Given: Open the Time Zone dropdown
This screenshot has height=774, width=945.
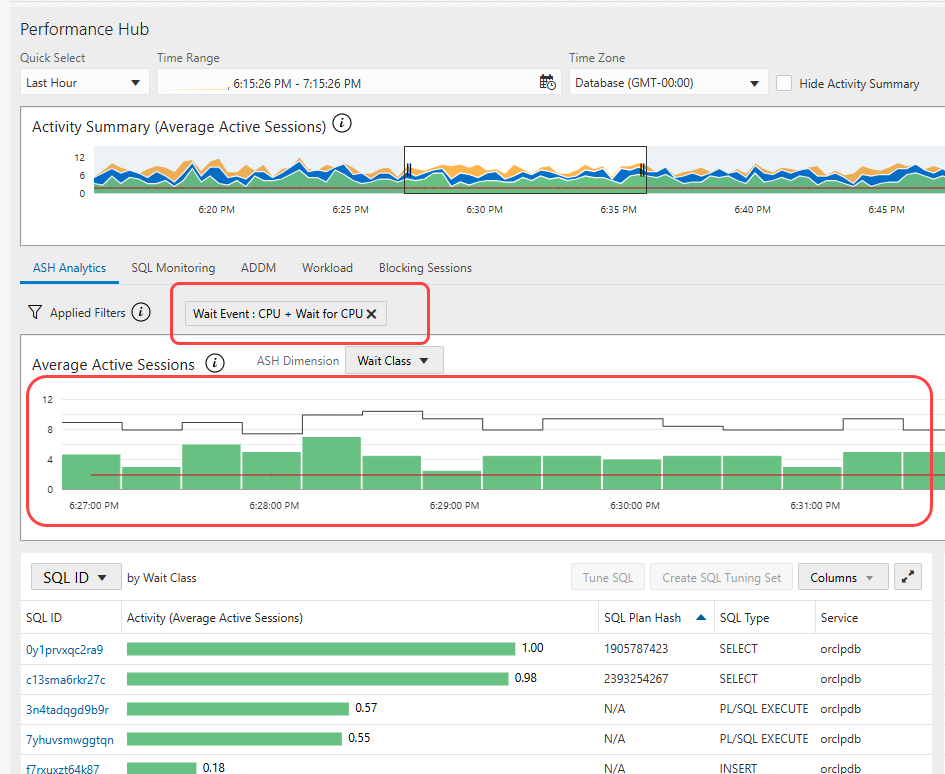Looking at the screenshot, I should tap(668, 83).
